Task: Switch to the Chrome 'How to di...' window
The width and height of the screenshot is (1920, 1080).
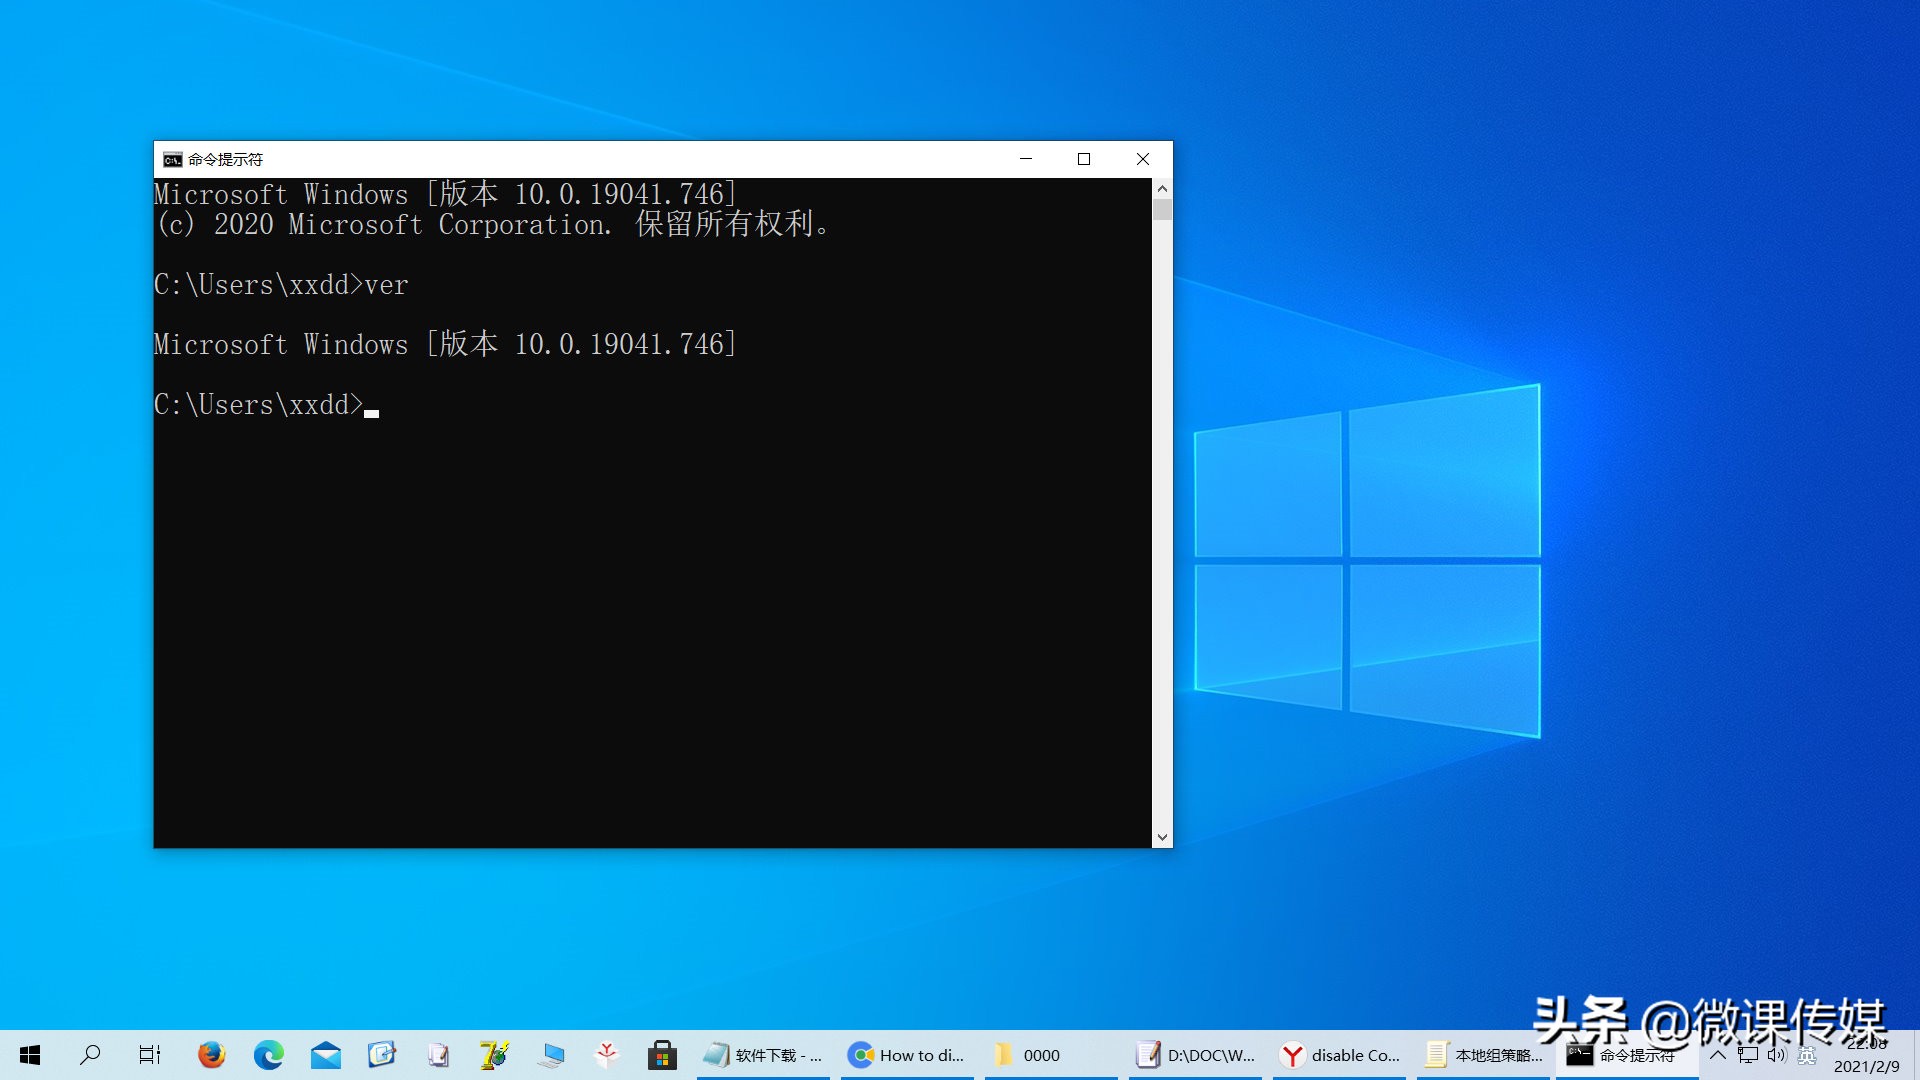Action: coord(907,1054)
